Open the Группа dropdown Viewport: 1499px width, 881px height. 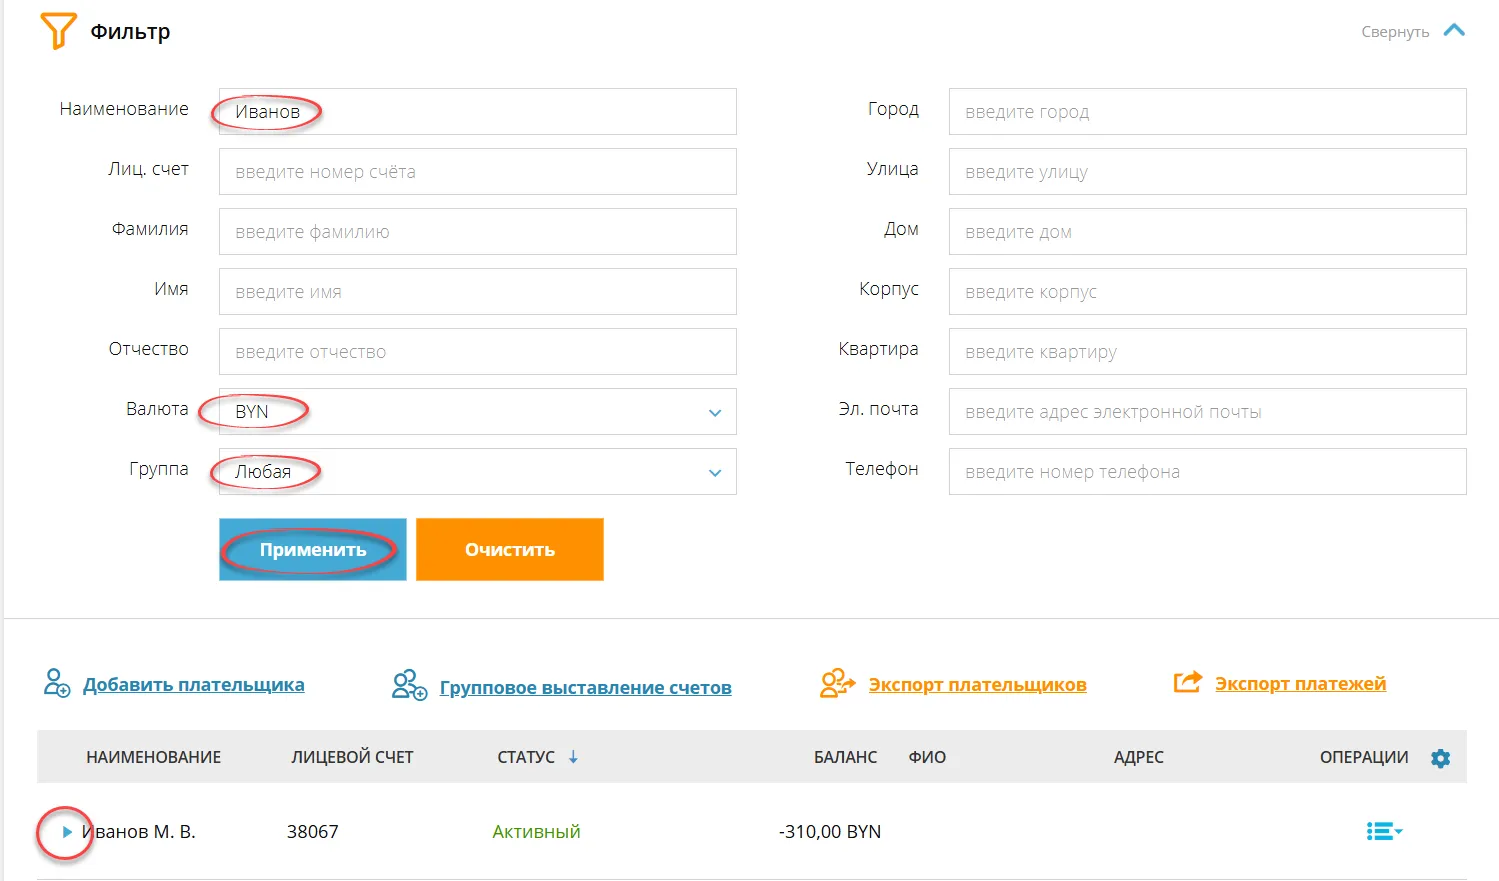(714, 472)
